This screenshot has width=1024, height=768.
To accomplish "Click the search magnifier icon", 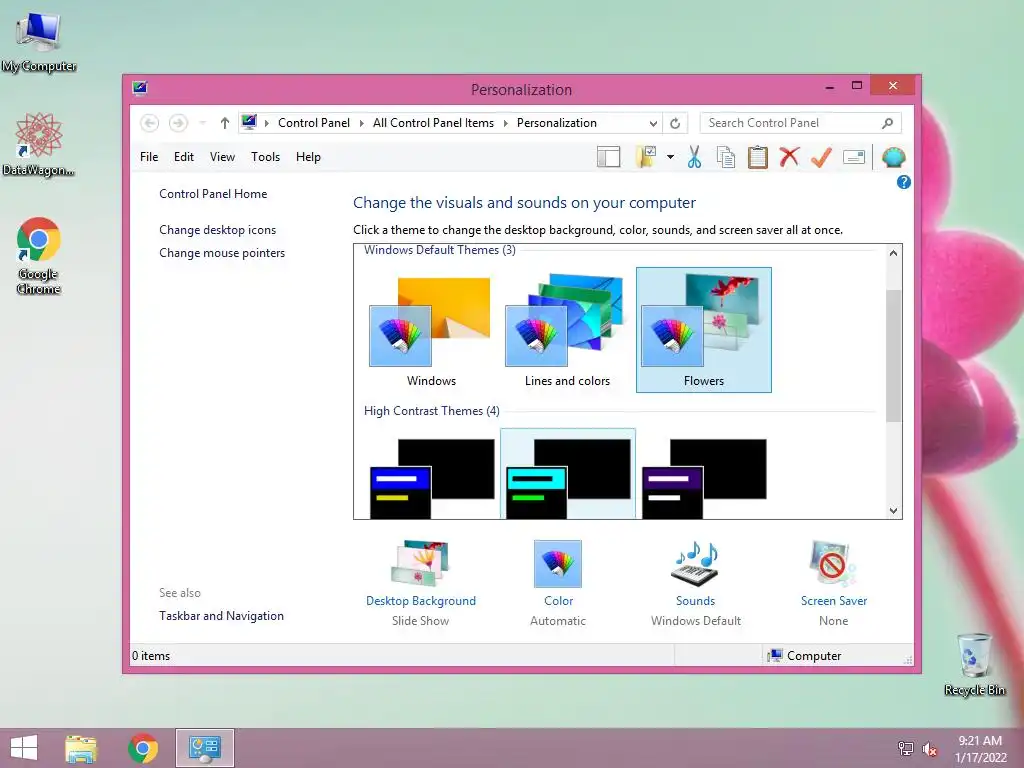I will tap(888, 123).
